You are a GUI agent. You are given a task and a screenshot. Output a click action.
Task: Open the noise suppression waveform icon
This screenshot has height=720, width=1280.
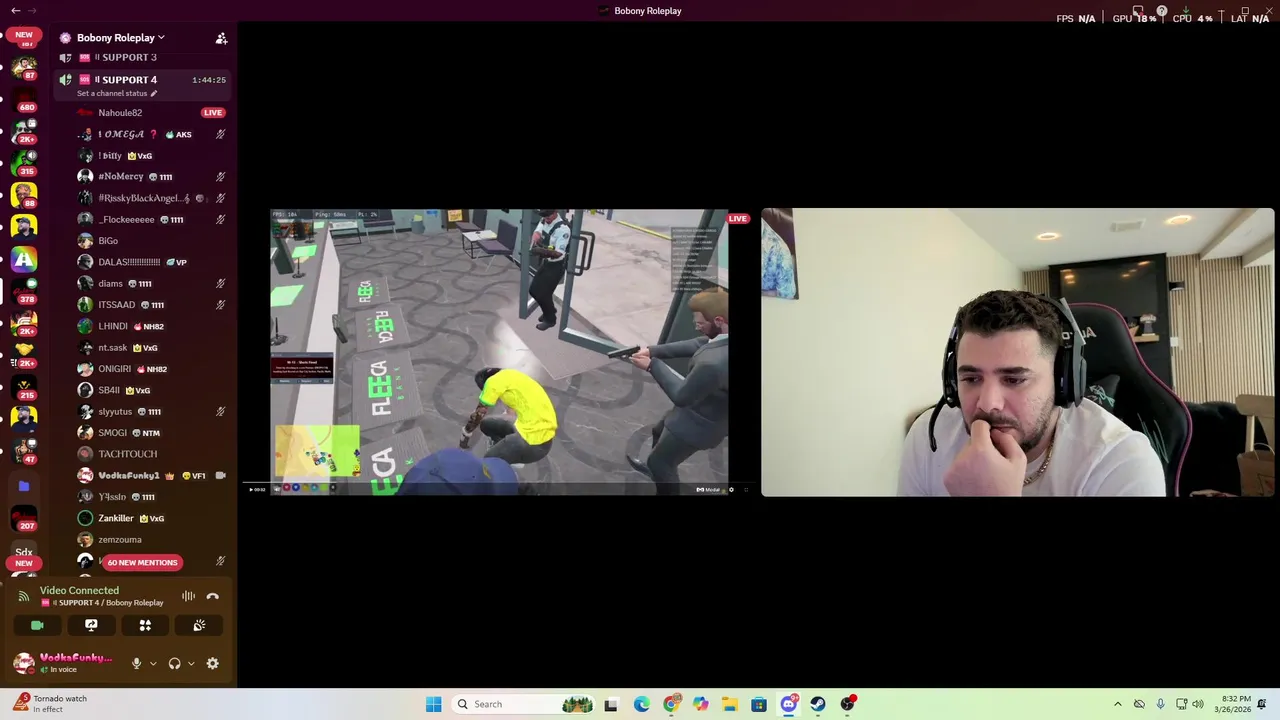click(188, 596)
